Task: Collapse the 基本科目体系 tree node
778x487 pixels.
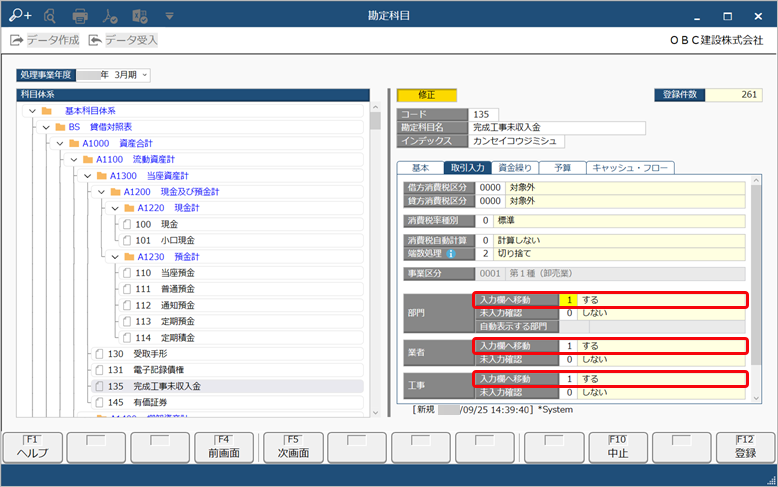Action: (x=32, y=111)
